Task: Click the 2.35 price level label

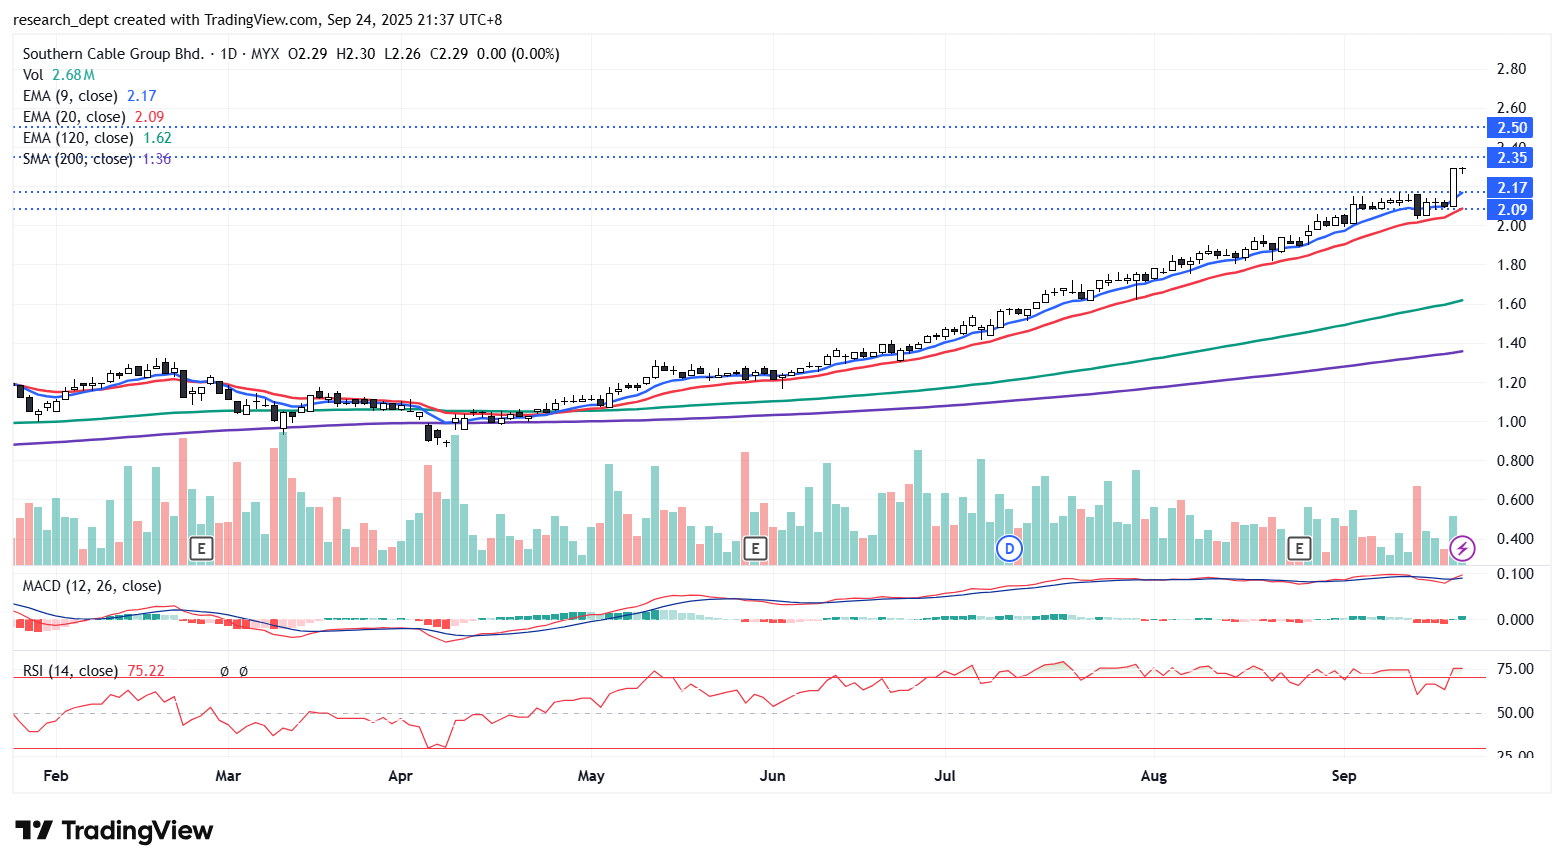Action: (1511, 158)
